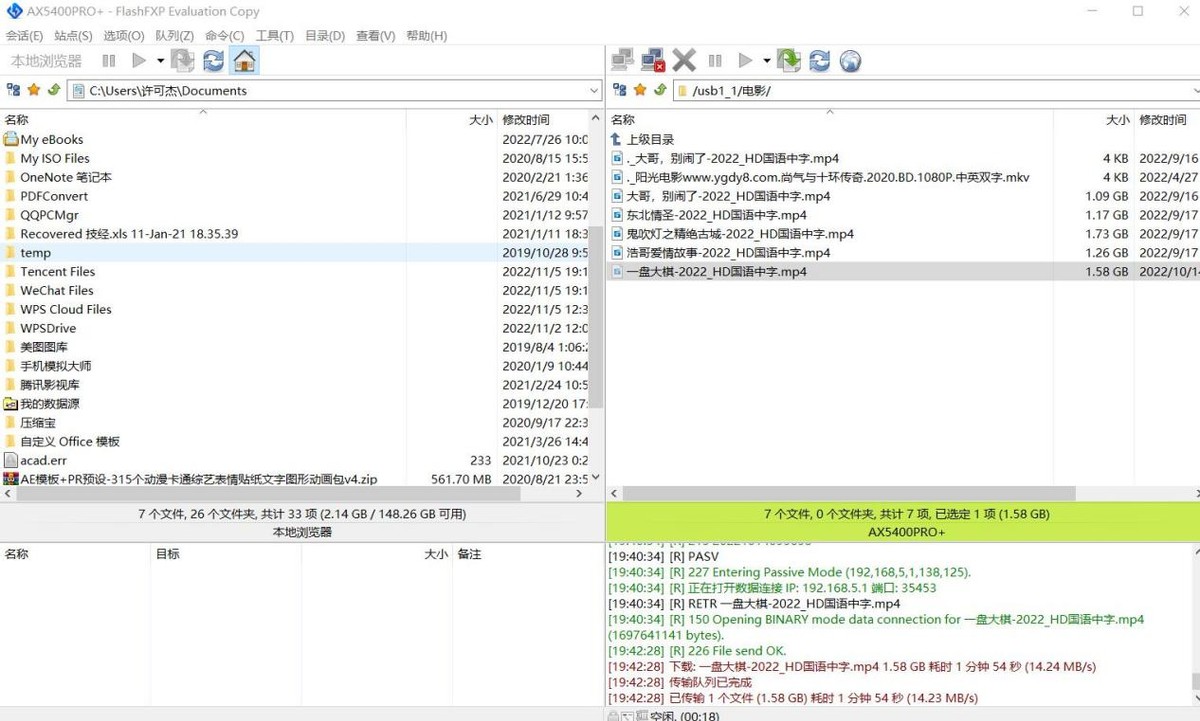Open the 工具(T) menu
The height and width of the screenshot is (721, 1200).
[x=272, y=35]
